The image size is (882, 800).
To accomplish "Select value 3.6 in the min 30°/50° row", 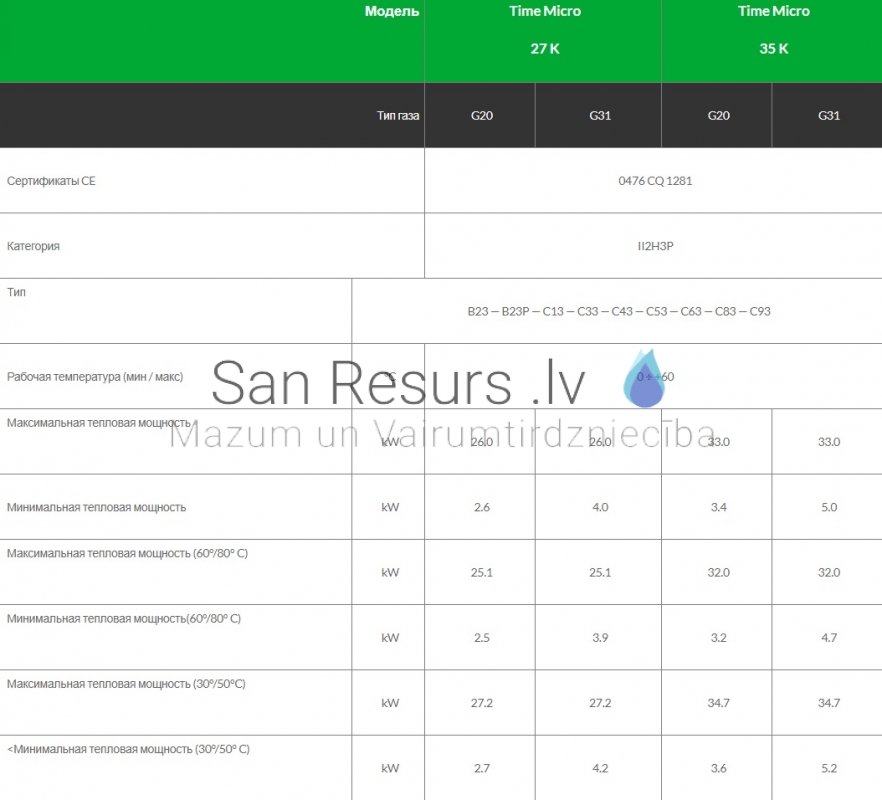I will coord(718,768).
